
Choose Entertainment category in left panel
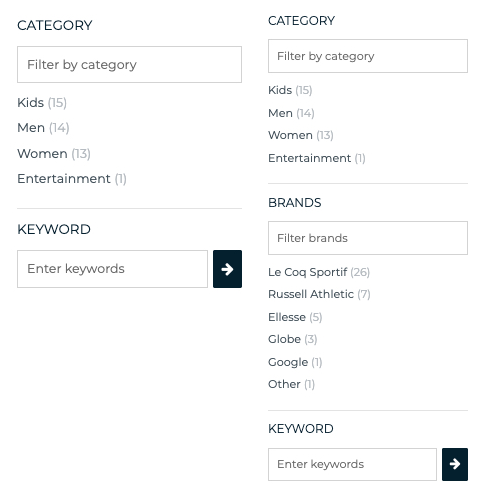(x=72, y=179)
